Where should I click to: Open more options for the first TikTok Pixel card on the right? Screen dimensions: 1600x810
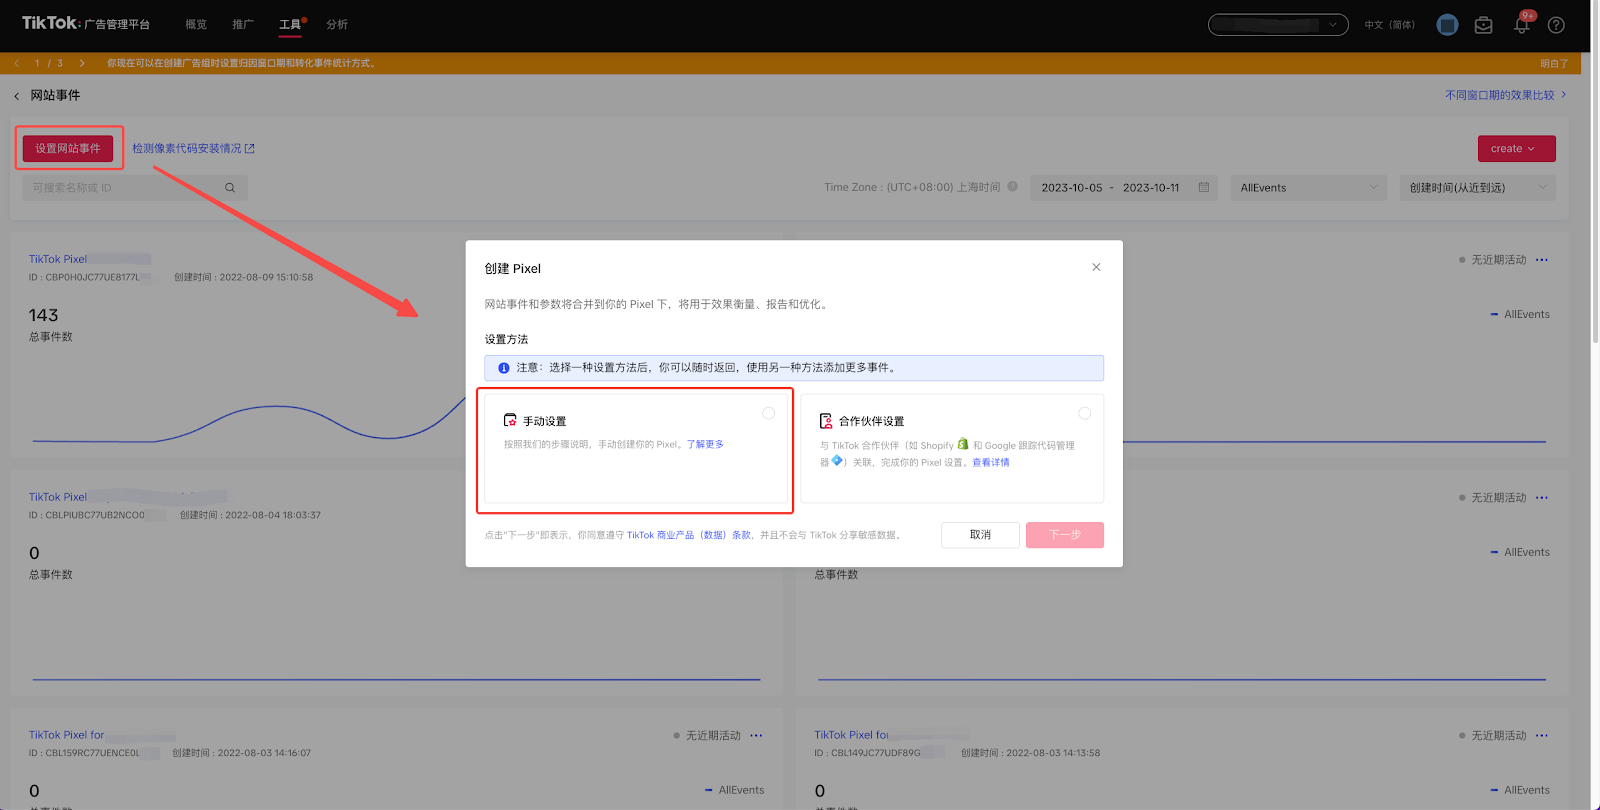point(1542,260)
